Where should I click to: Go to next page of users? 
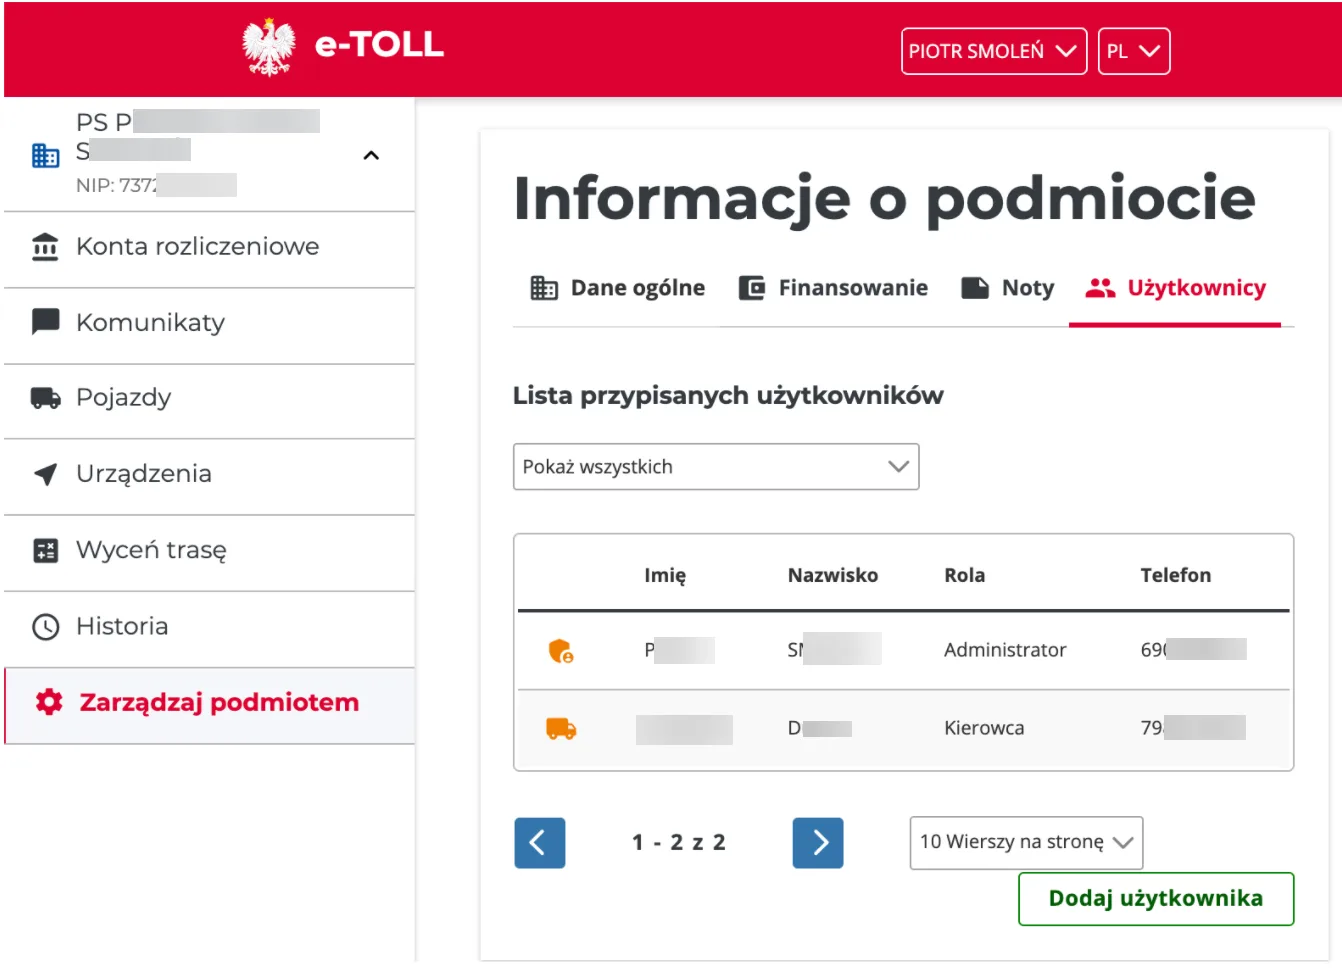tap(818, 843)
